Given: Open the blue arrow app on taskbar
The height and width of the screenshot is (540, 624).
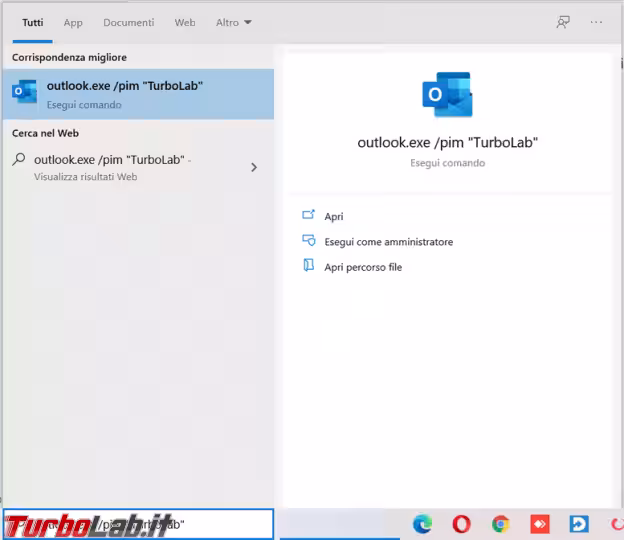Looking at the screenshot, I should pos(579,524).
